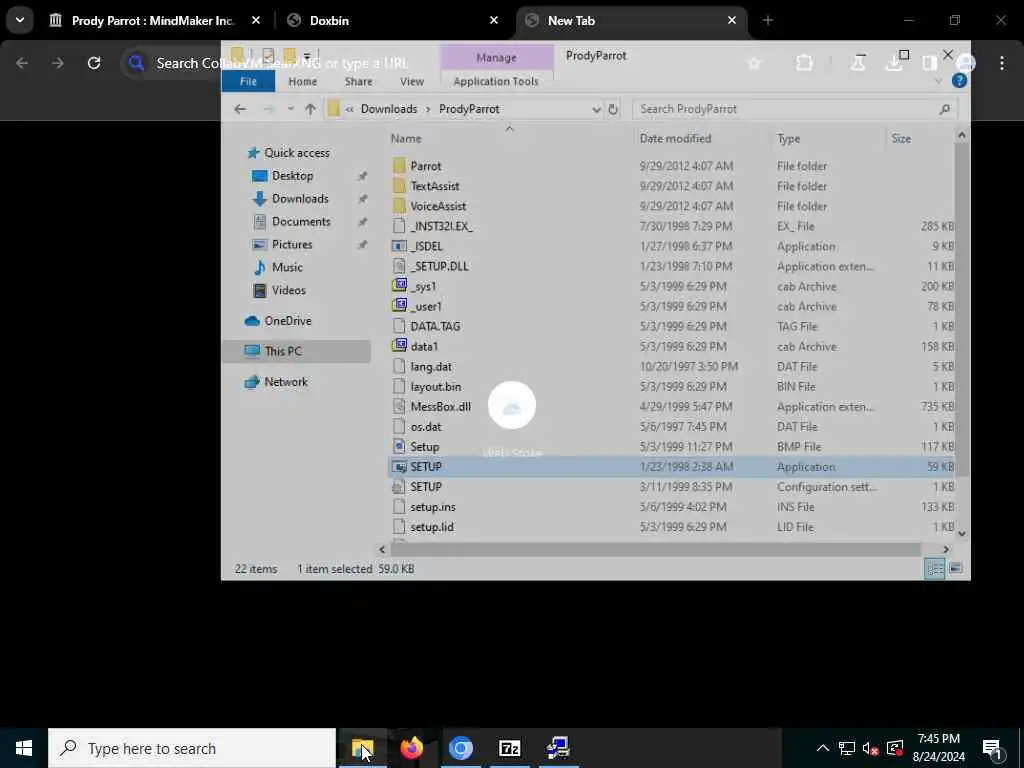Select the setup.ins file

pyautogui.click(x=433, y=507)
